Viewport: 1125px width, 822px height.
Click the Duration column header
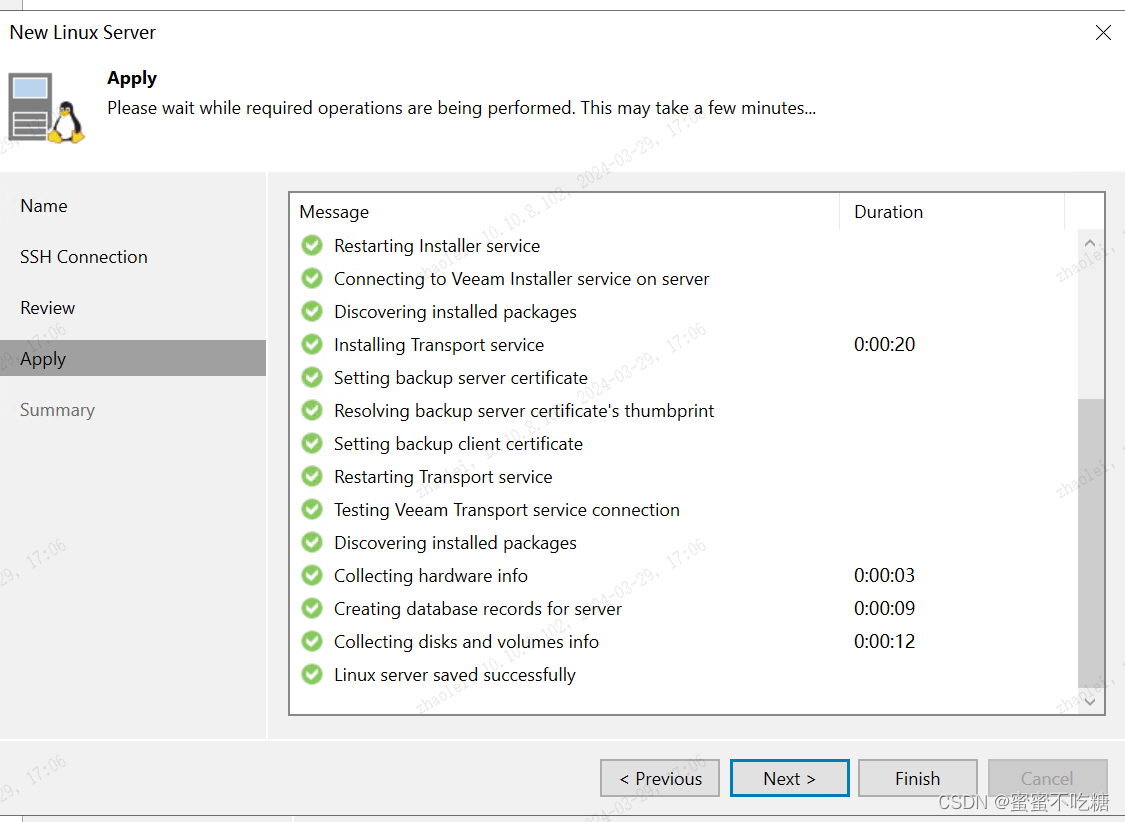(952, 212)
